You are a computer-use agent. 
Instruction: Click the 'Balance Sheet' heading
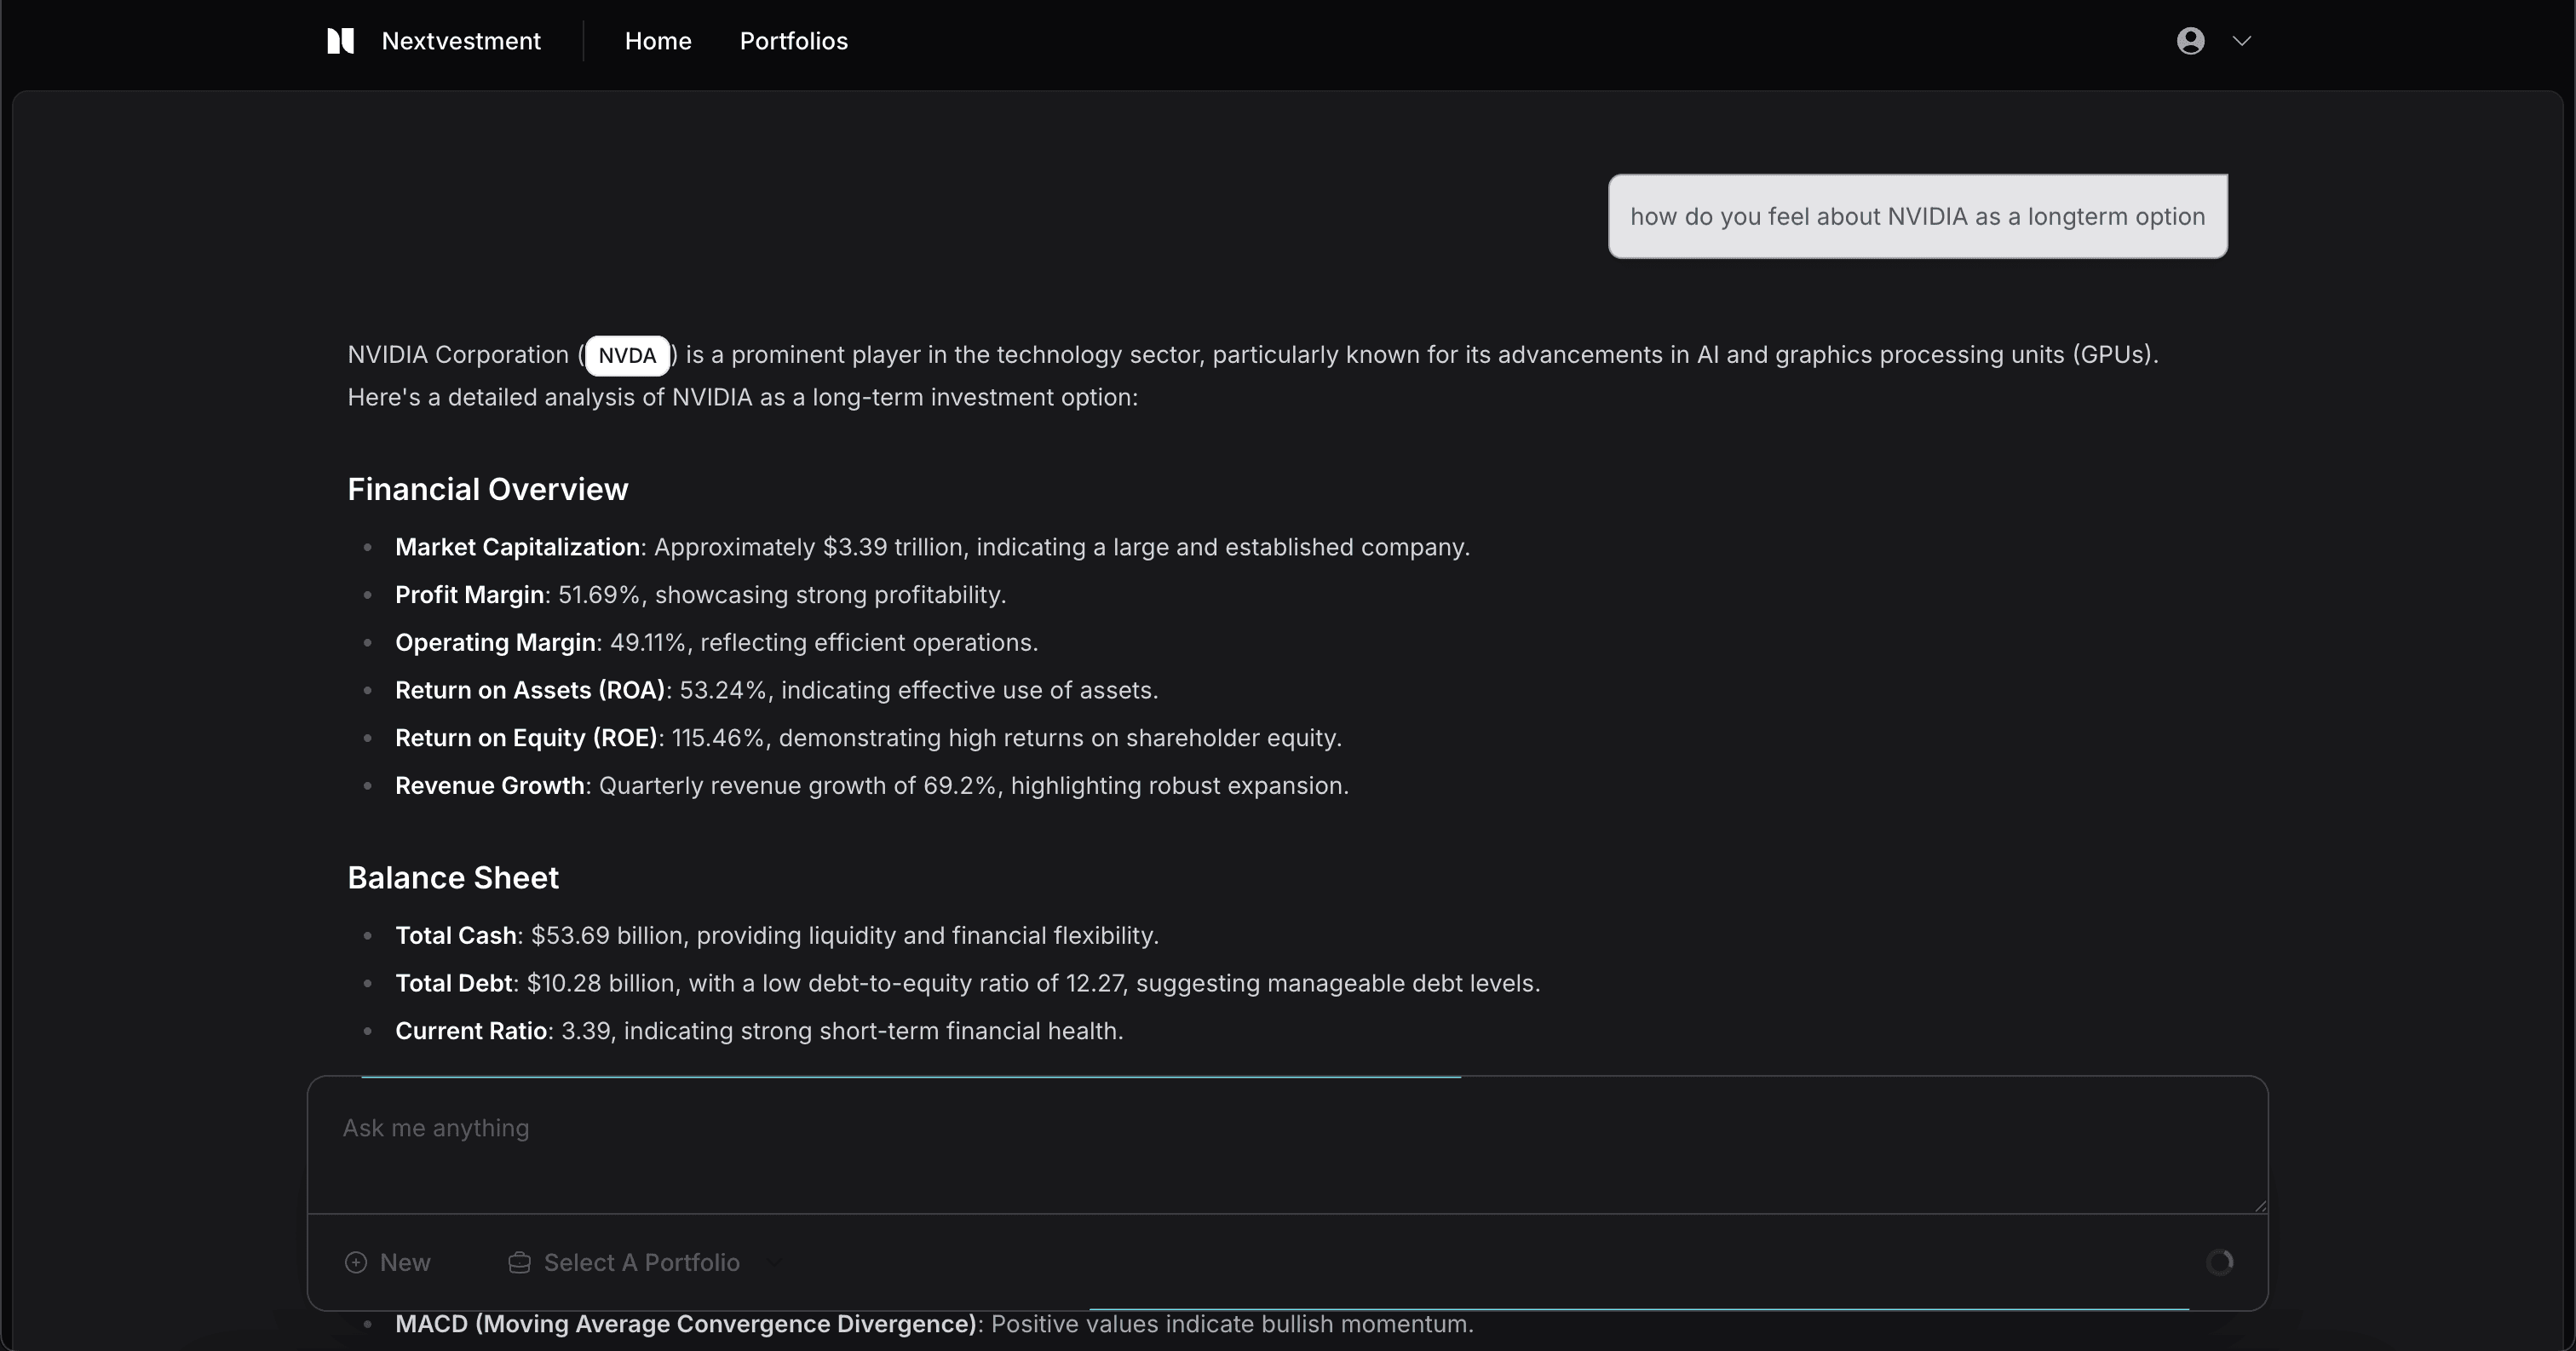click(x=453, y=877)
